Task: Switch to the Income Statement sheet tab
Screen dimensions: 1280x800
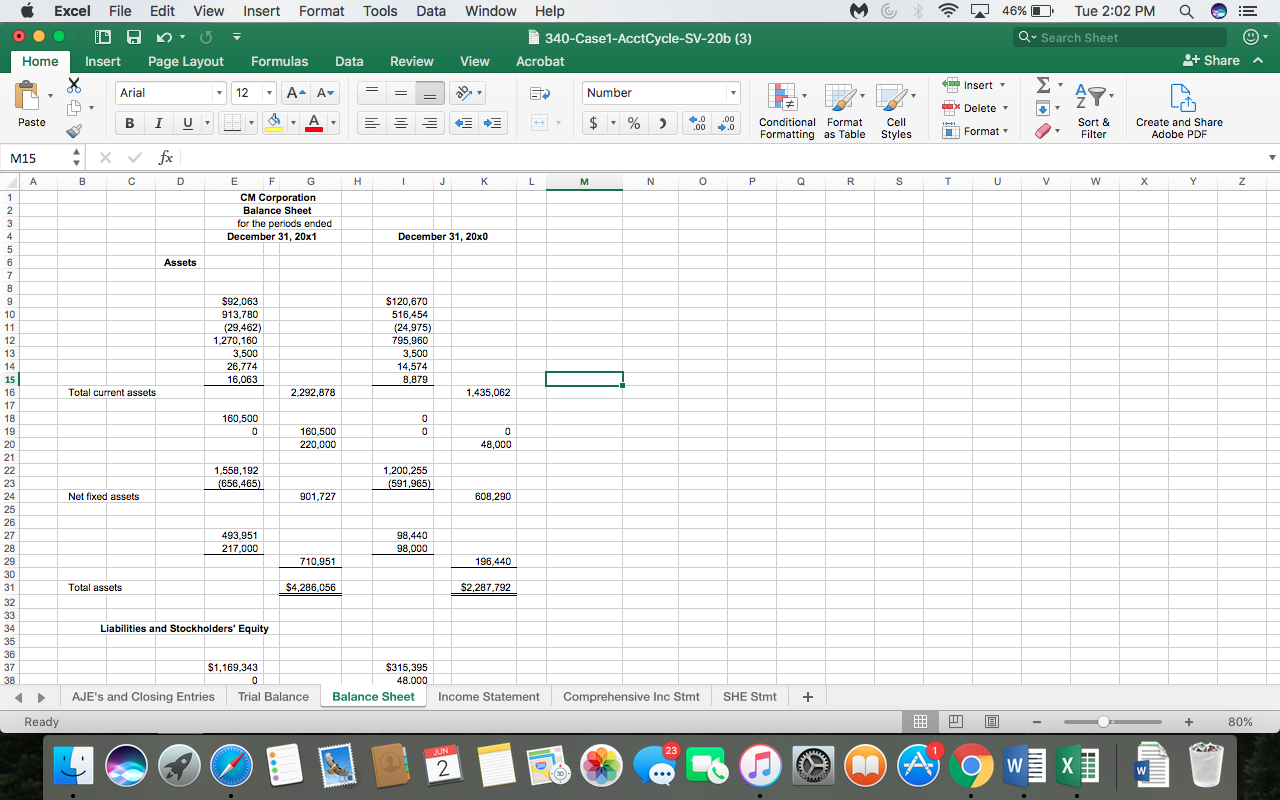Action: [488, 696]
